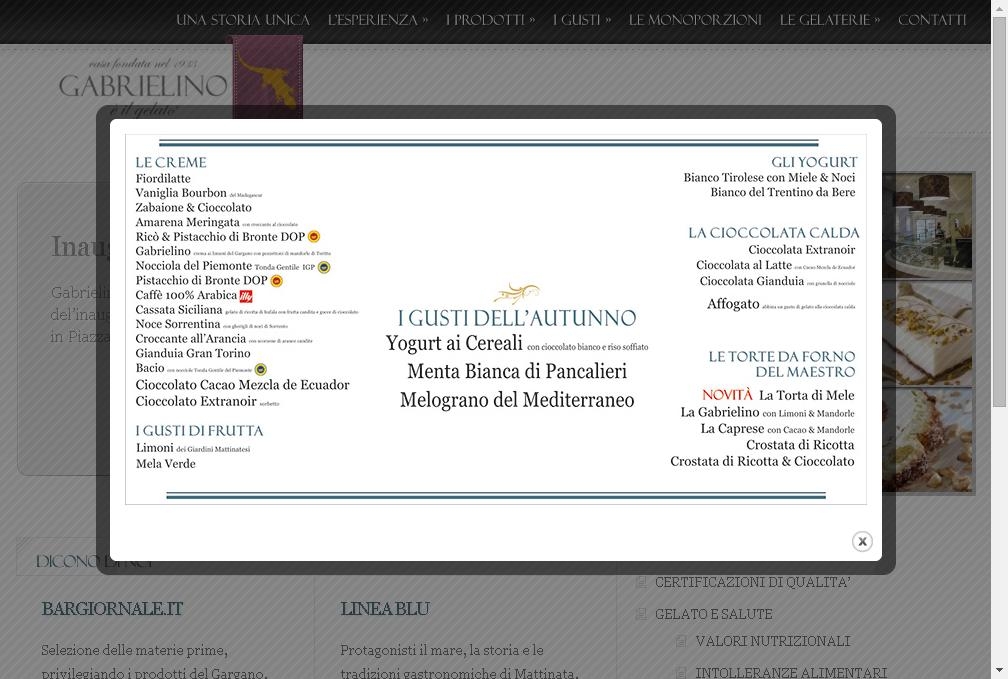Click the scrollbar up arrow
1008x679 pixels.
(999, 7)
